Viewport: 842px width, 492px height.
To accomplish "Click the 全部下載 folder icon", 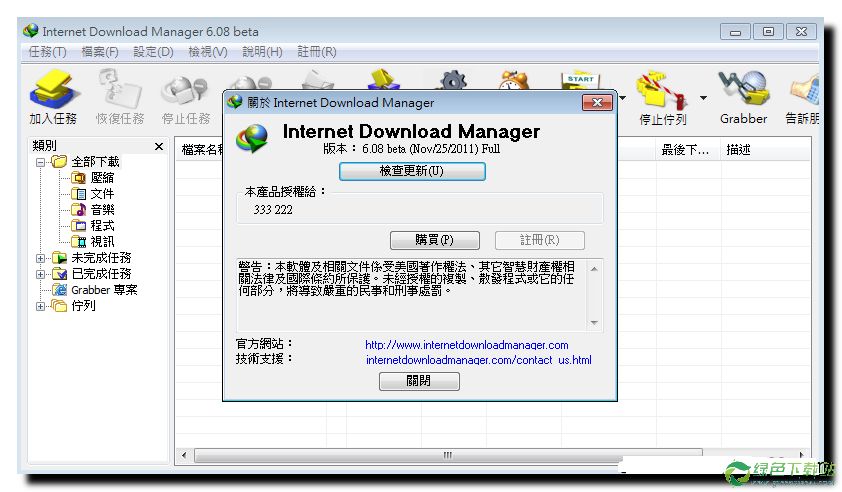I will pyautogui.click(x=59, y=162).
